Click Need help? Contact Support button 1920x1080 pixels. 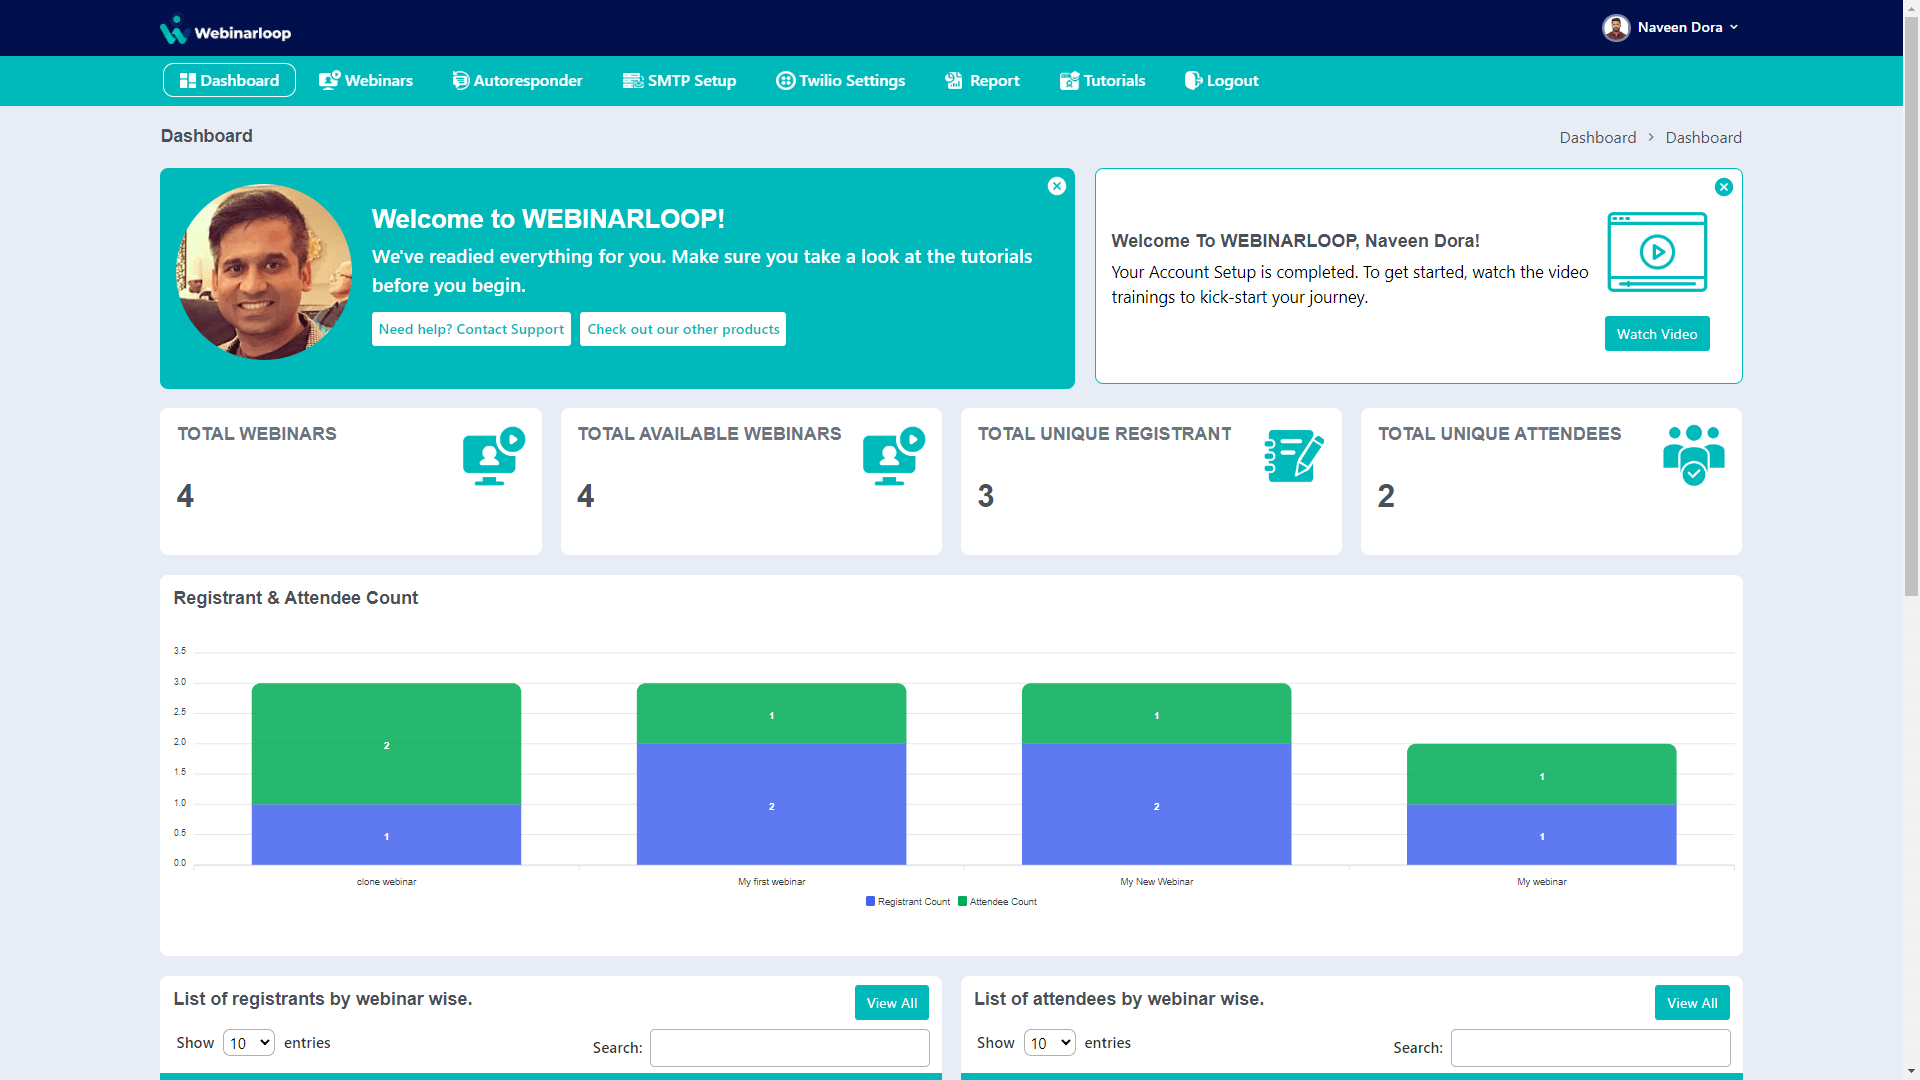click(x=471, y=329)
